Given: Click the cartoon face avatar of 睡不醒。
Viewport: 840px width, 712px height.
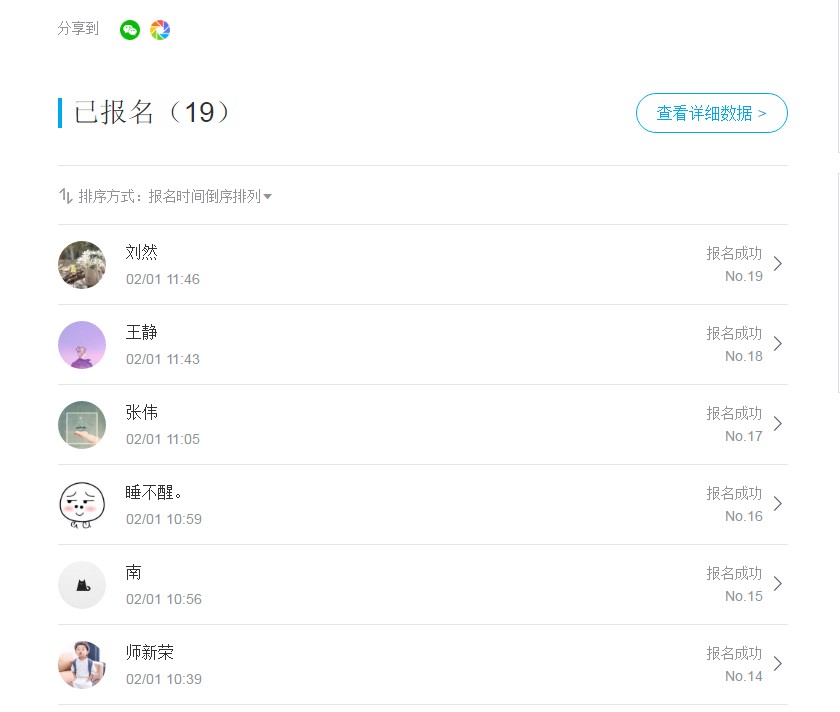Looking at the screenshot, I should [x=82, y=505].
